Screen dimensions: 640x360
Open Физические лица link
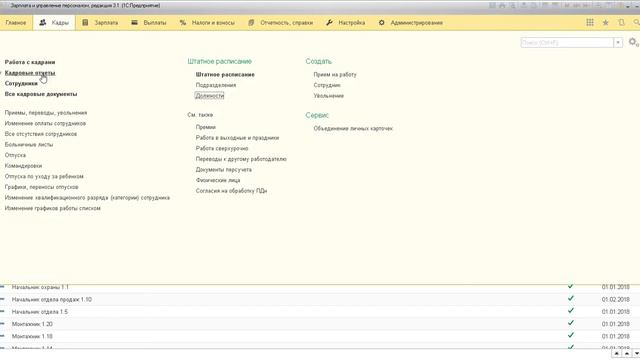click(x=218, y=180)
